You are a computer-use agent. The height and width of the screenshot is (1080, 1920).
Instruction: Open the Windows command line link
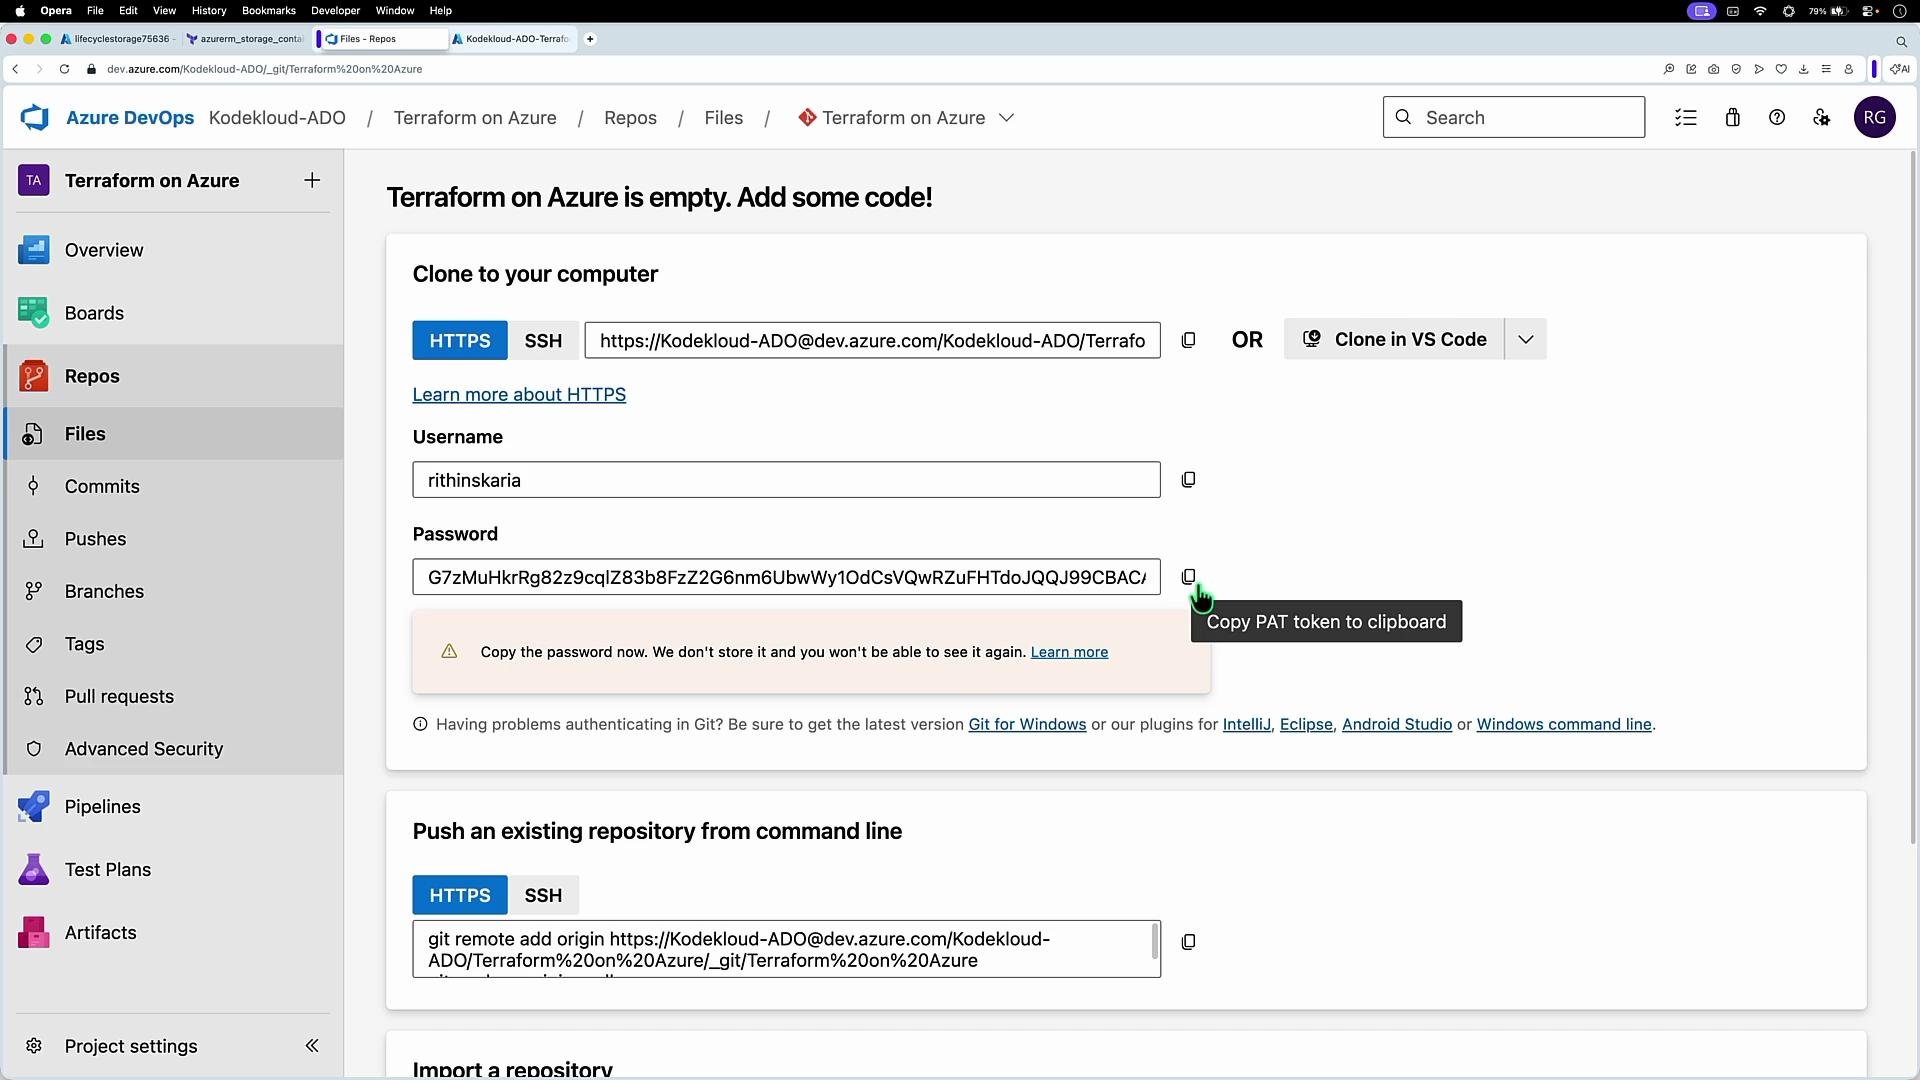[x=1564, y=724]
